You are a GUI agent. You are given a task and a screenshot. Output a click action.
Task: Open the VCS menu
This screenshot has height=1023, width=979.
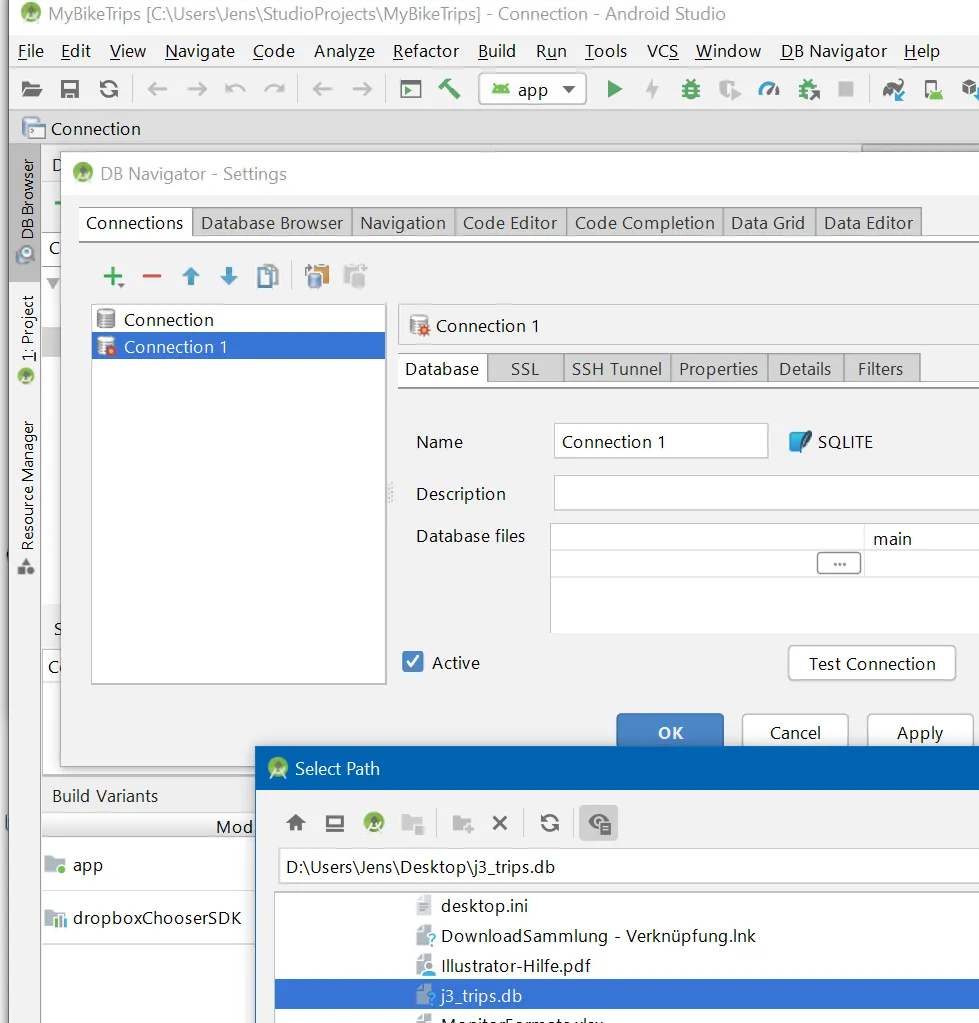[662, 51]
